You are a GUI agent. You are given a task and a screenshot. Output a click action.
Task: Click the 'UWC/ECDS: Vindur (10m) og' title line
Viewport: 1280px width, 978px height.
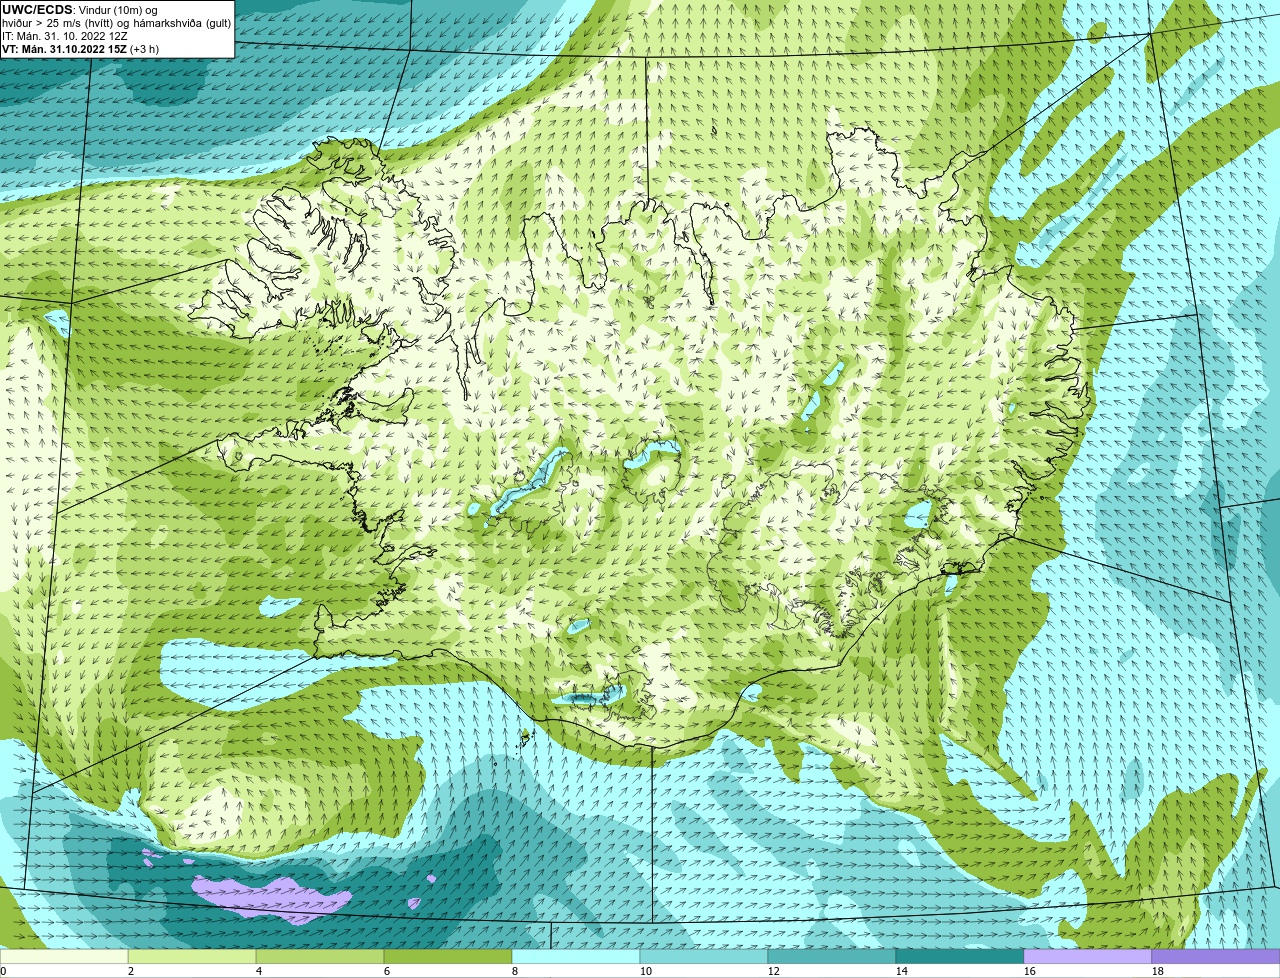coord(80,9)
